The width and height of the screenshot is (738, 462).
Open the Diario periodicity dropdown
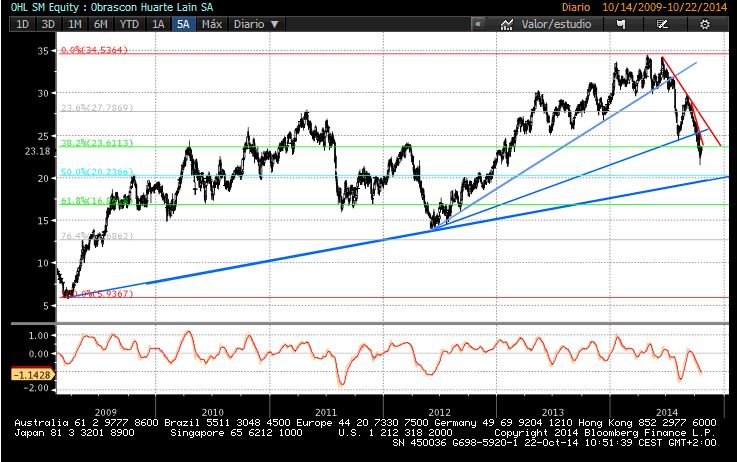point(257,24)
